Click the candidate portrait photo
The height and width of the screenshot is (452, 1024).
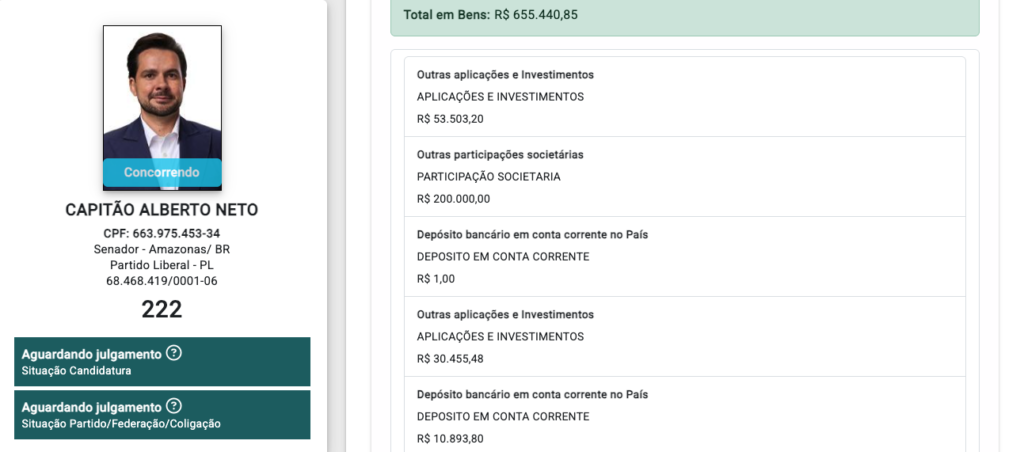point(162,108)
